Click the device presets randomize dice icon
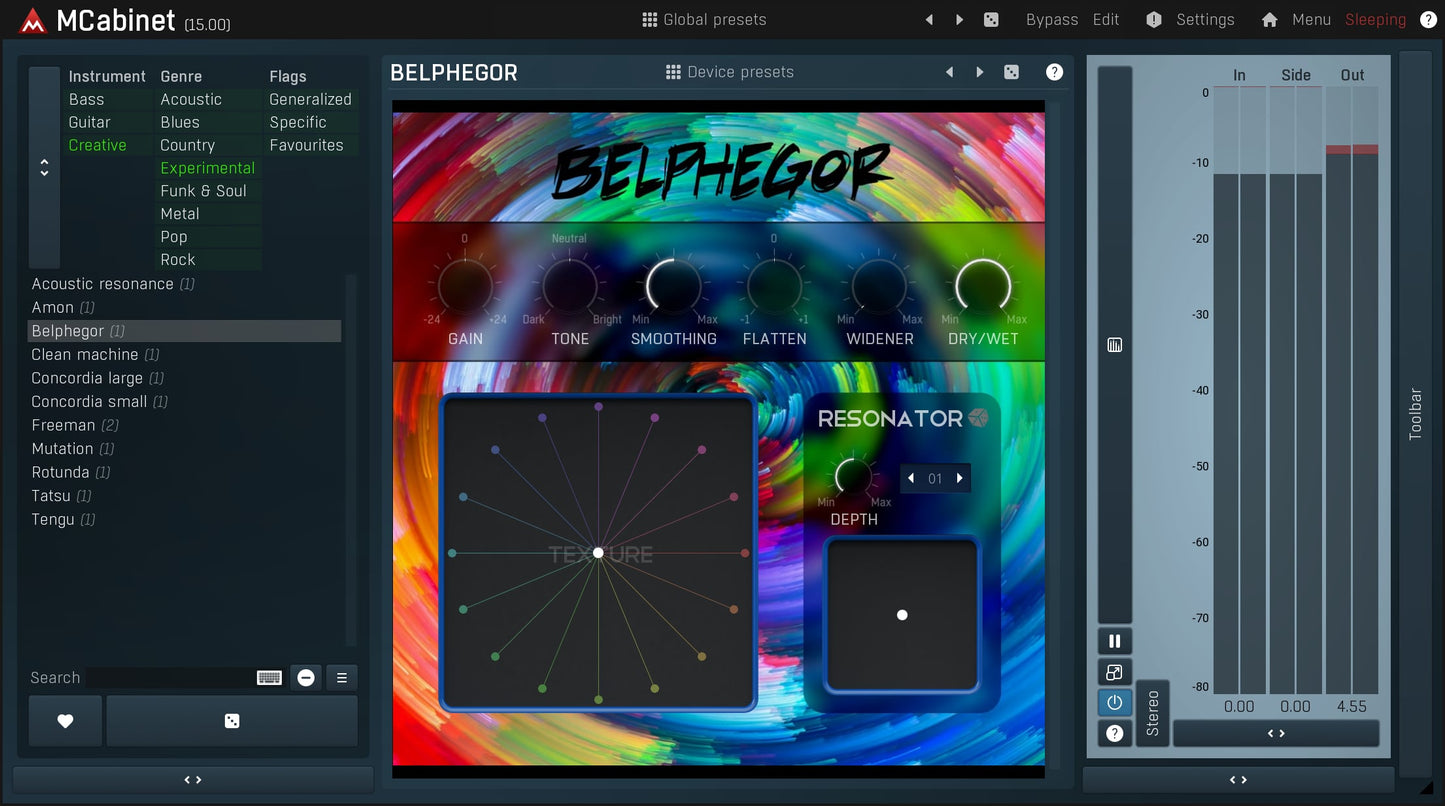Image resolution: width=1445 pixels, height=806 pixels. 1011,72
